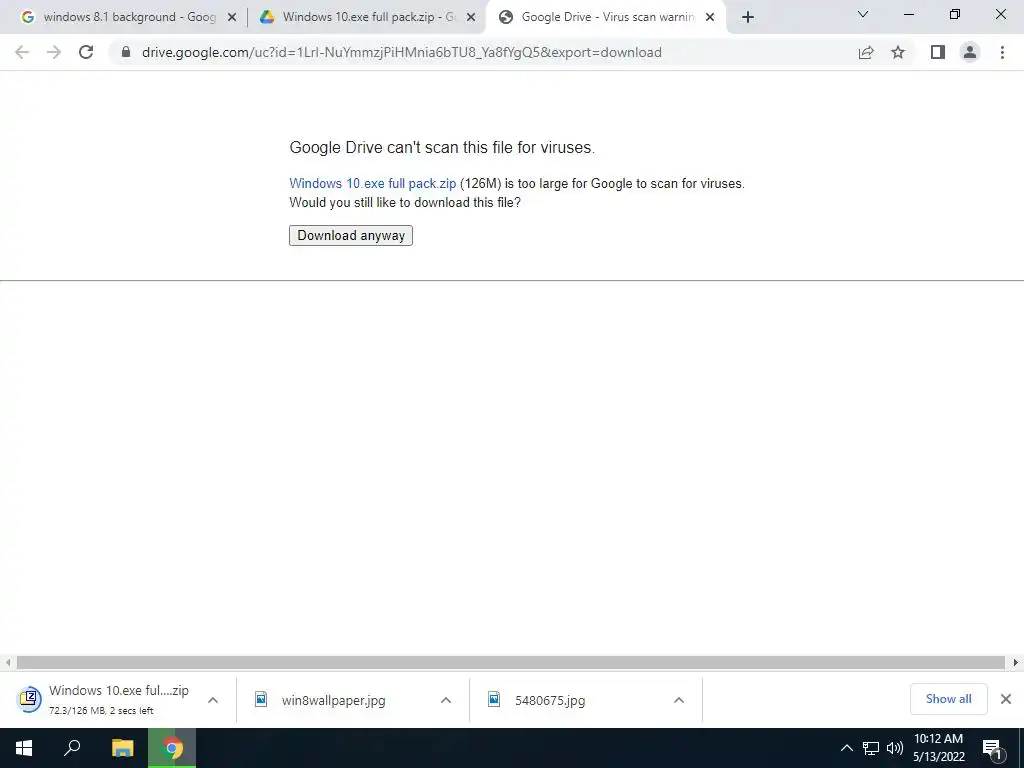Close the 'Google Drive - Virus scan warning' tab
This screenshot has height=768, width=1024.
tap(710, 17)
